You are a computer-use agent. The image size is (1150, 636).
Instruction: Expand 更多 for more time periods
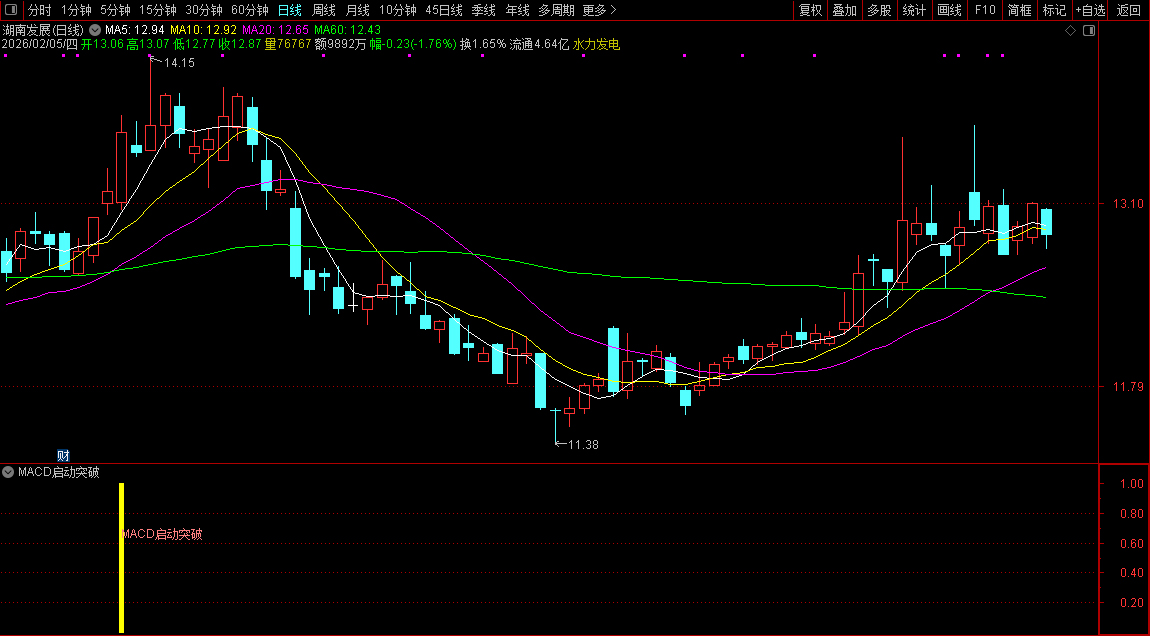point(598,10)
